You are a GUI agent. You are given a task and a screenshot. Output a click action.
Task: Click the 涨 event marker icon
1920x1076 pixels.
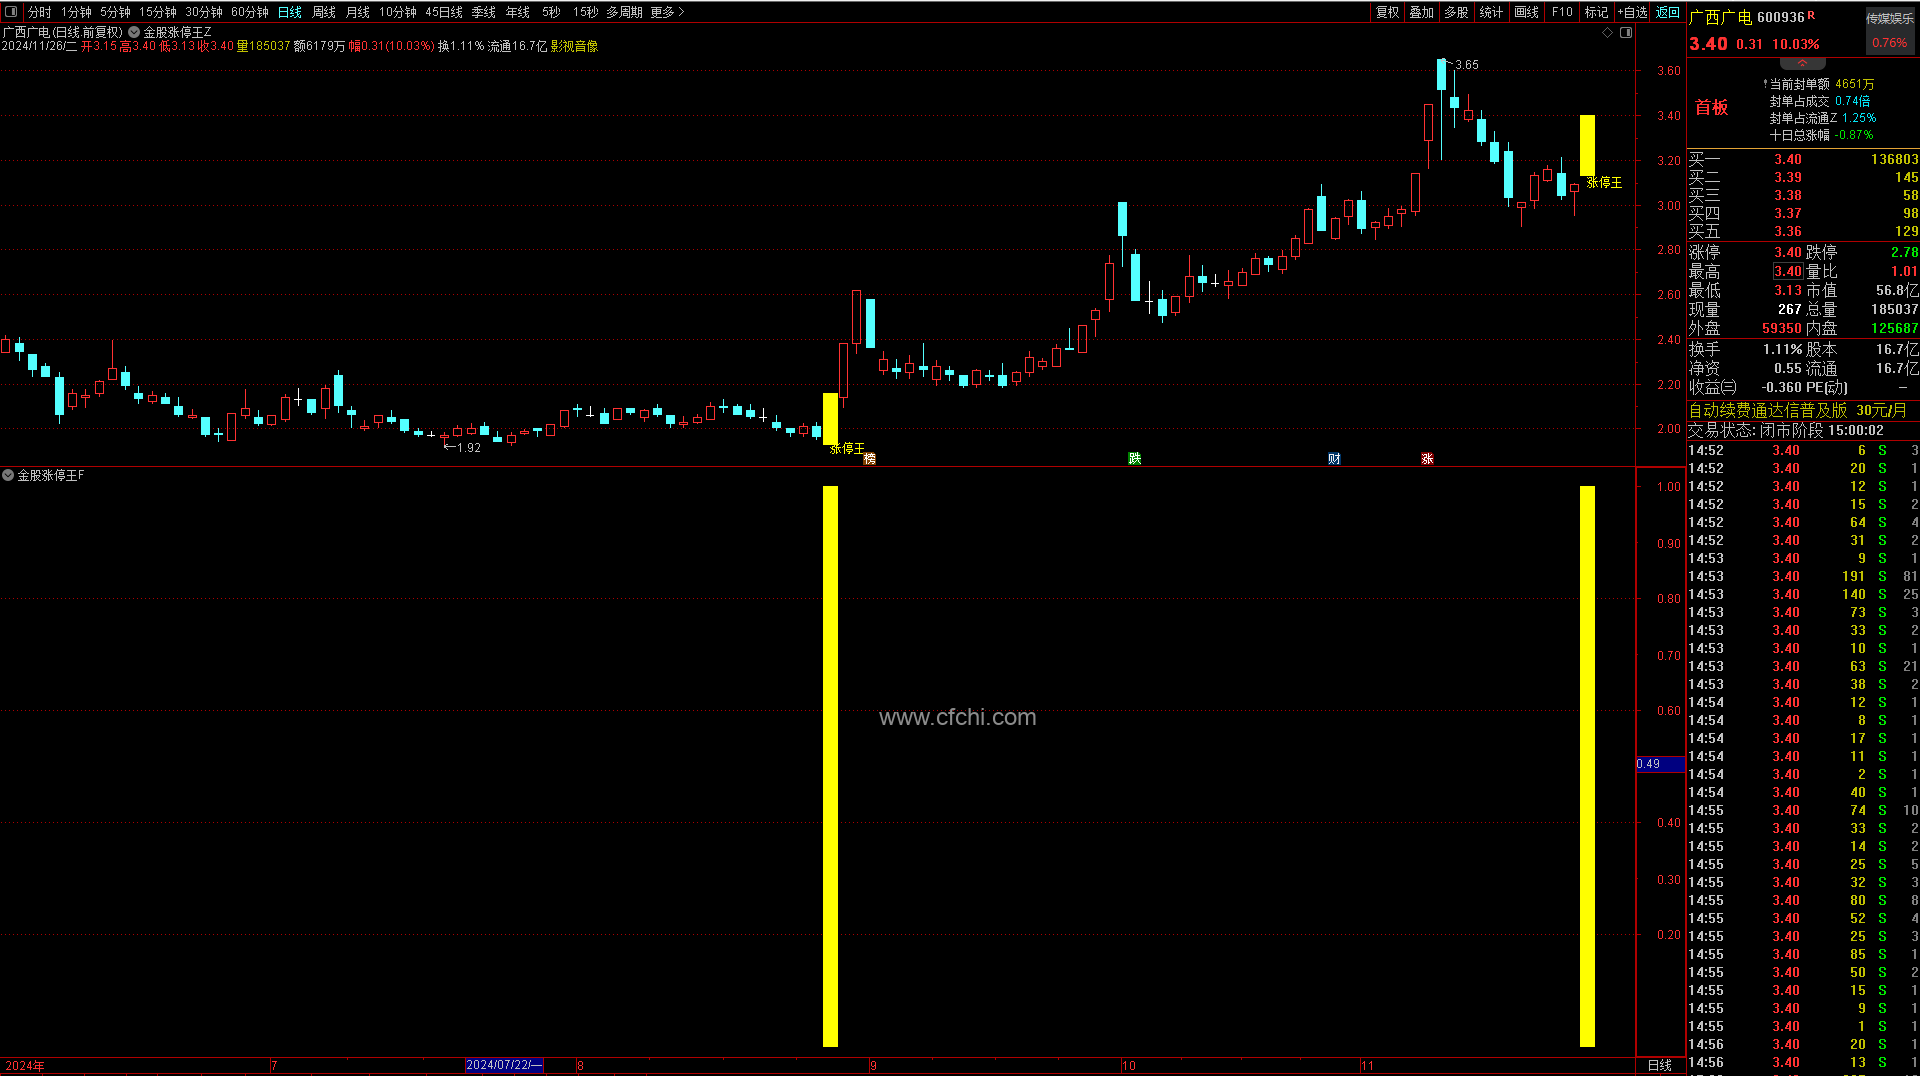tap(1427, 459)
